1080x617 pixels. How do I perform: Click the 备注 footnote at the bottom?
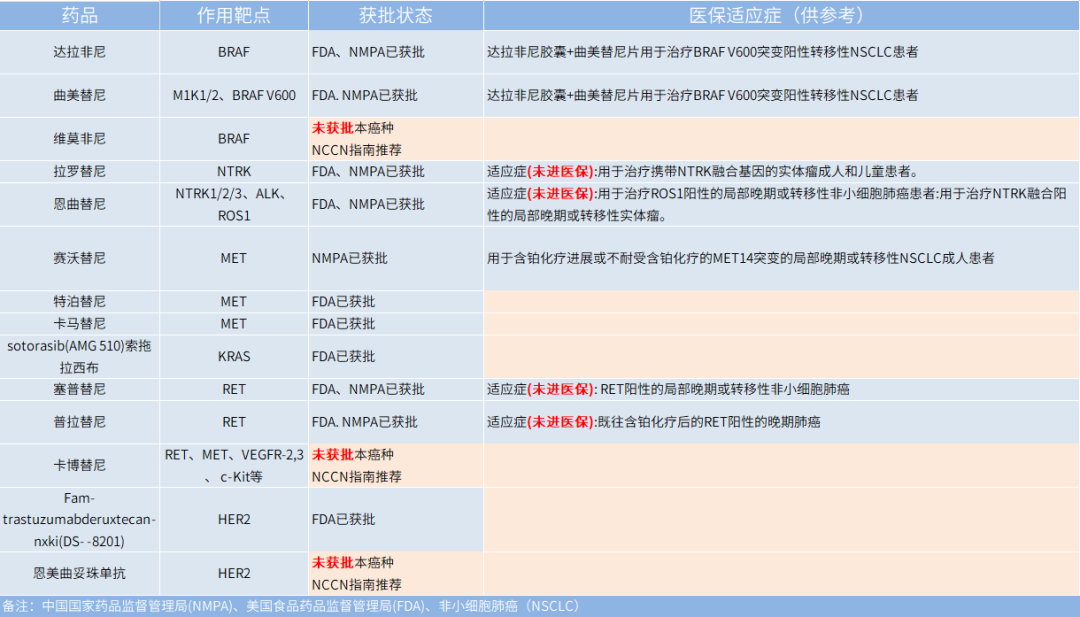[x=291, y=606]
